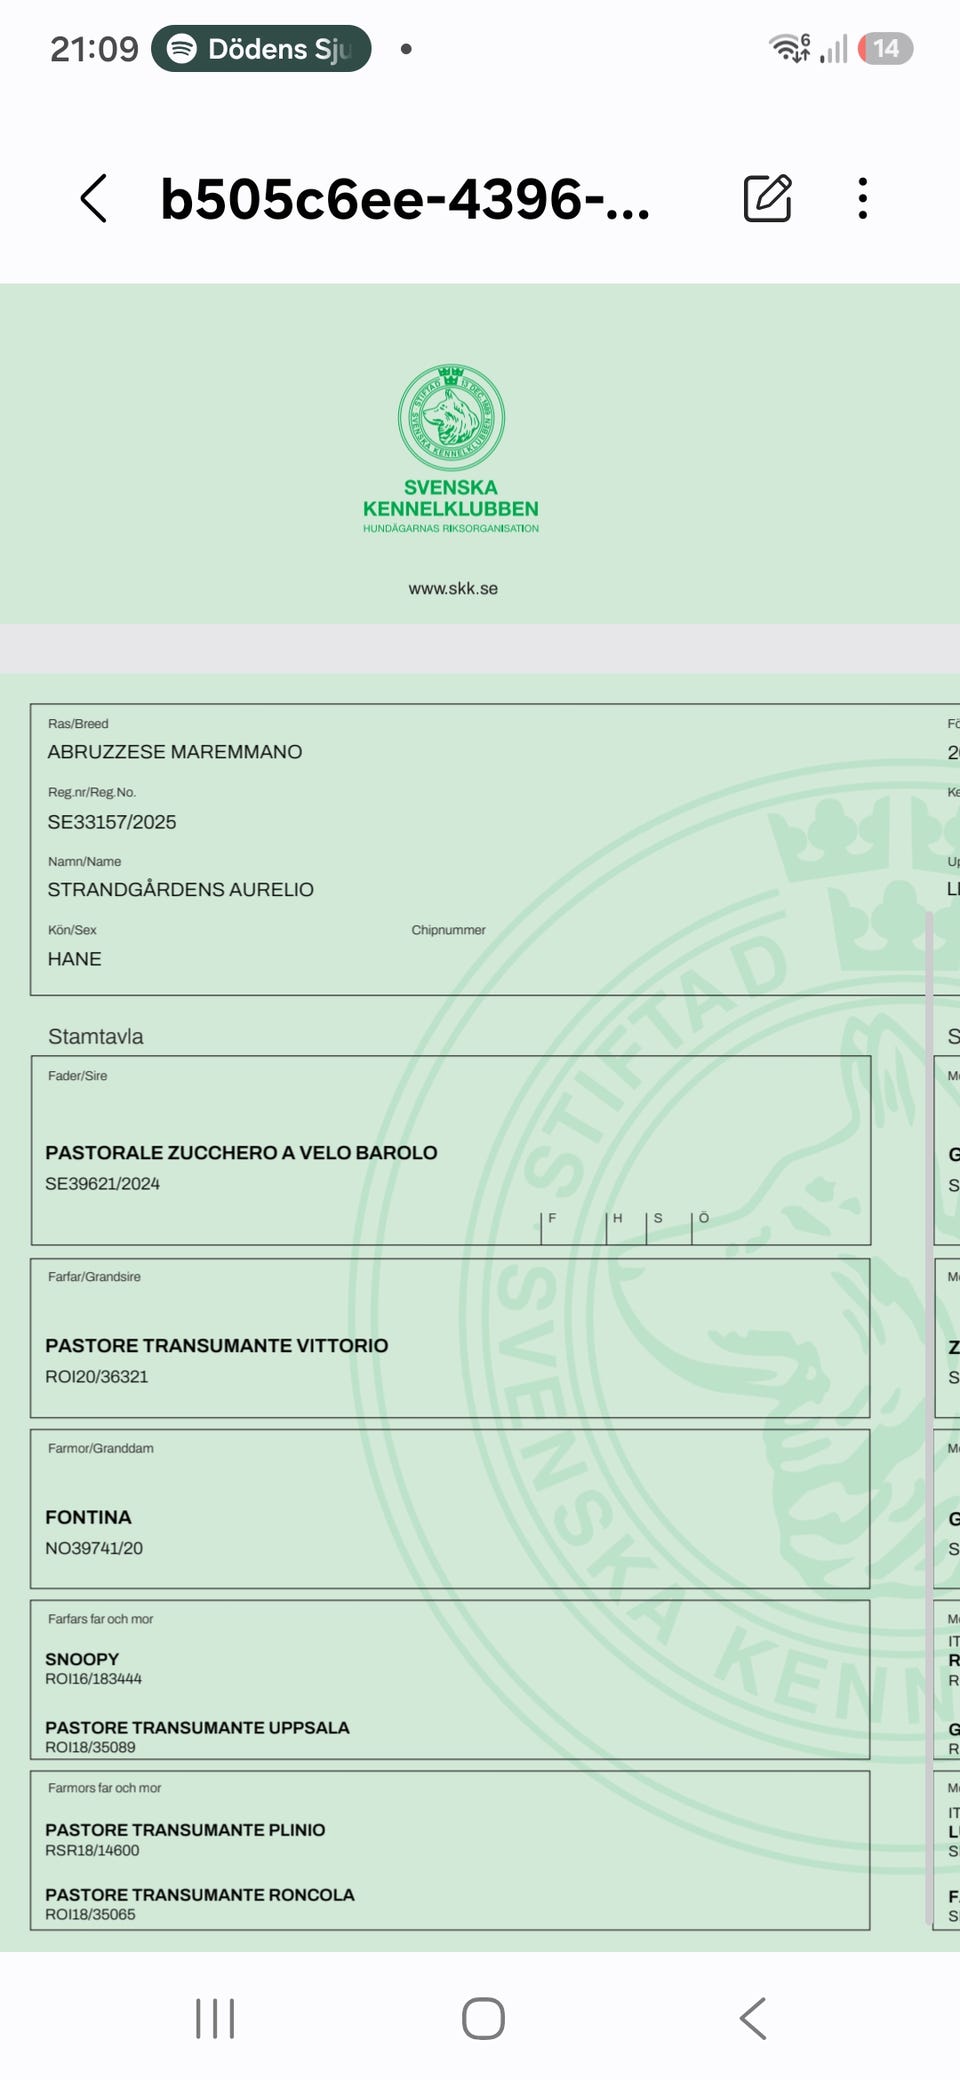This screenshot has width=960, height=2080.
Task: Select registration NO39741/20
Action: 94,1548
